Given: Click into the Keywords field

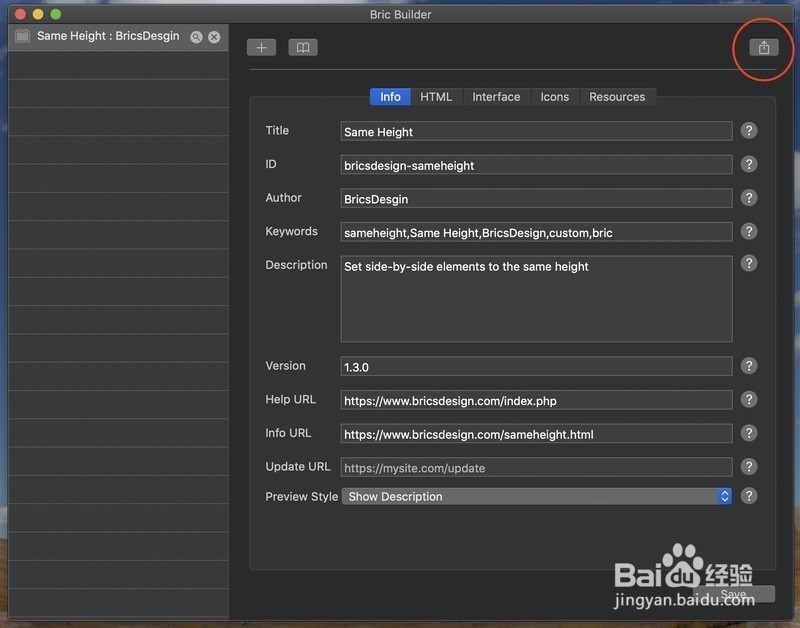Looking at the screenshot, I should coord(537,233).
